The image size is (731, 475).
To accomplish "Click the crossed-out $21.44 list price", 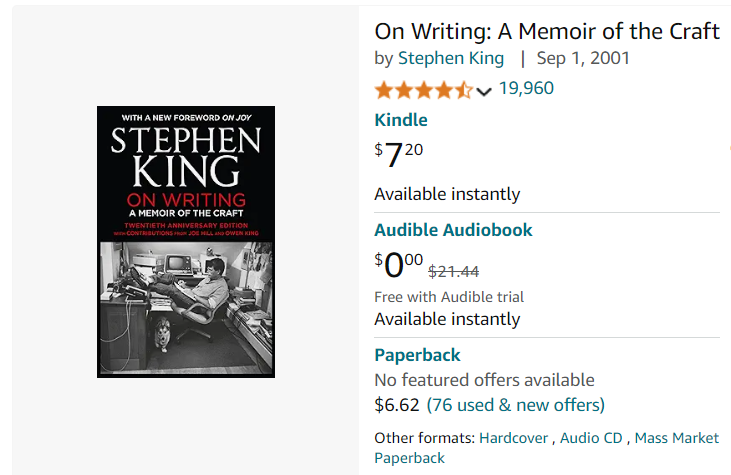I will [x=454, y=271].
